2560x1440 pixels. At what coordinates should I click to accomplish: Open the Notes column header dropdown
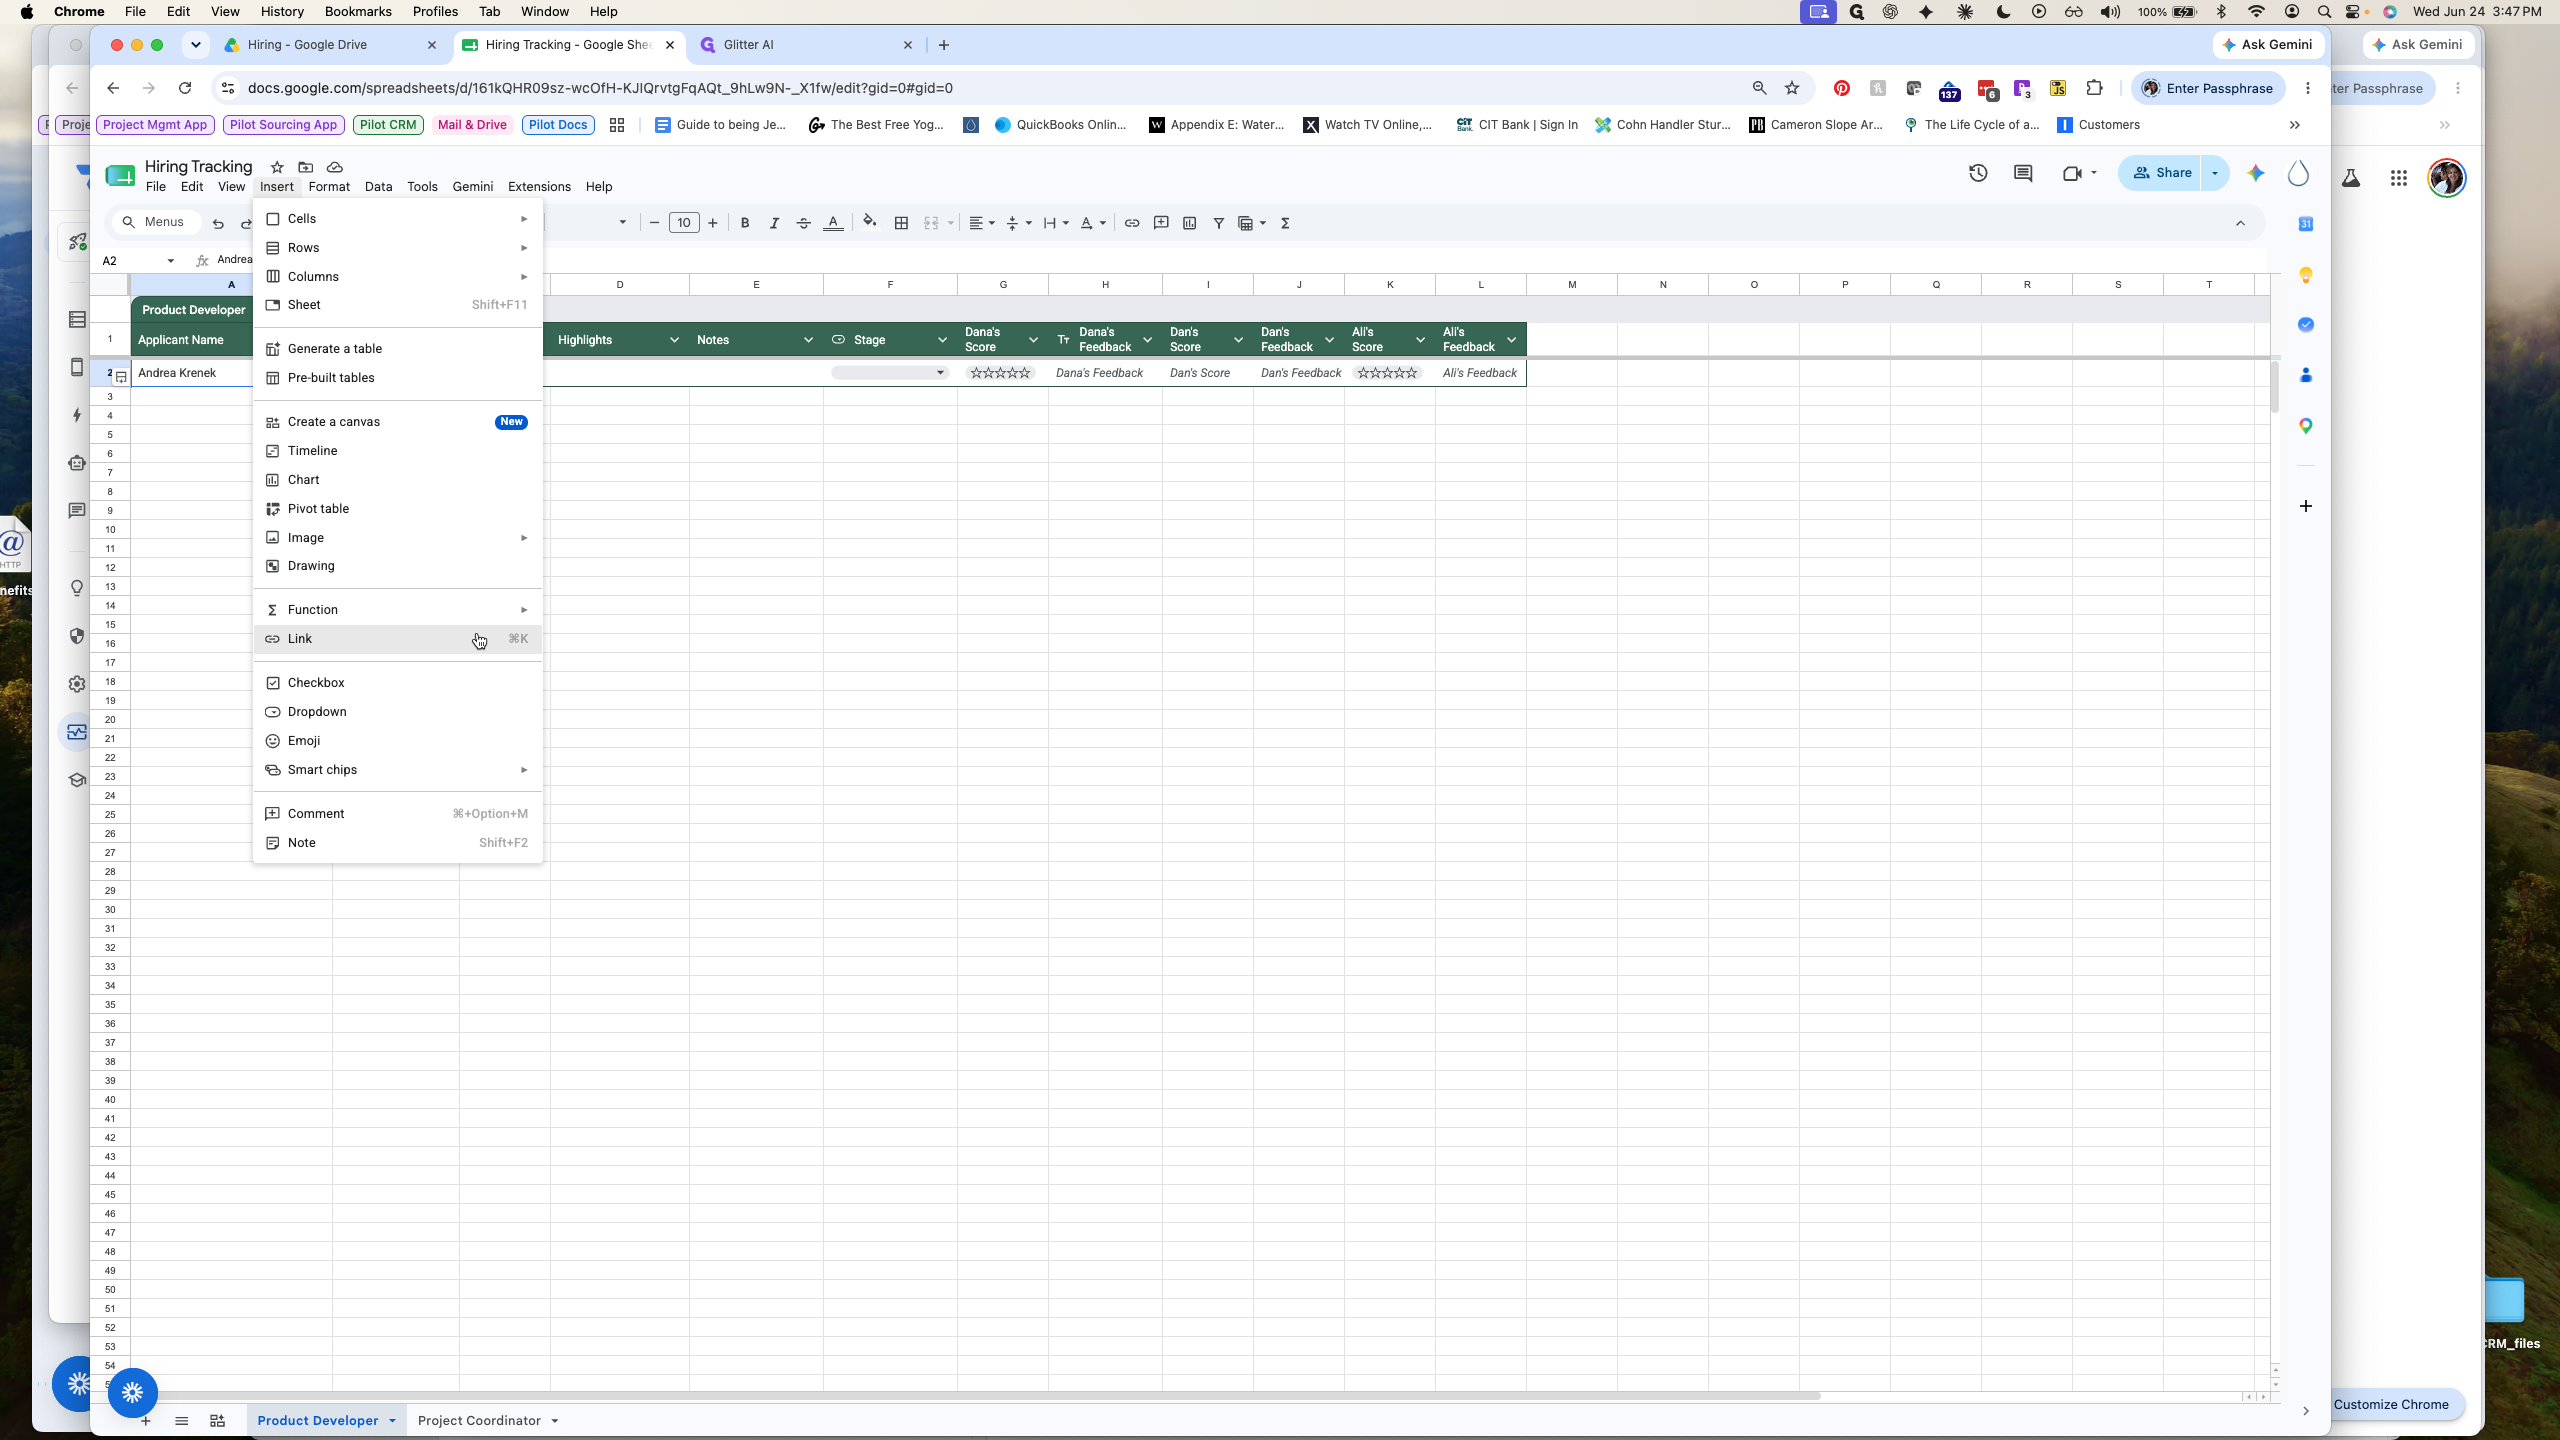[808, 340]
